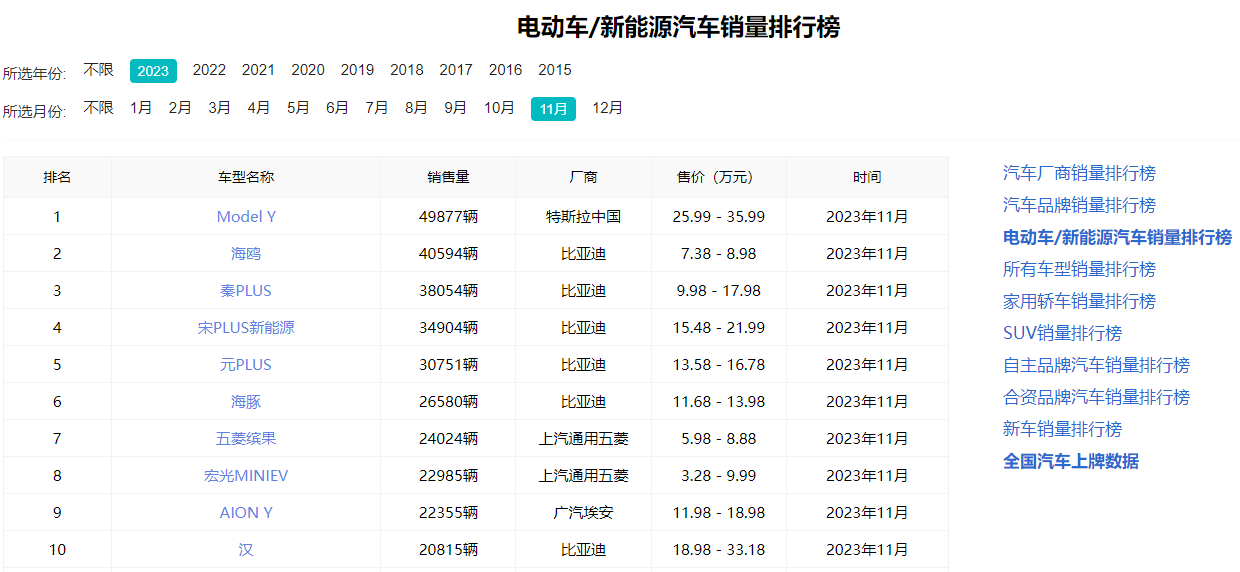Open the Model Y car link

point(246,216)
